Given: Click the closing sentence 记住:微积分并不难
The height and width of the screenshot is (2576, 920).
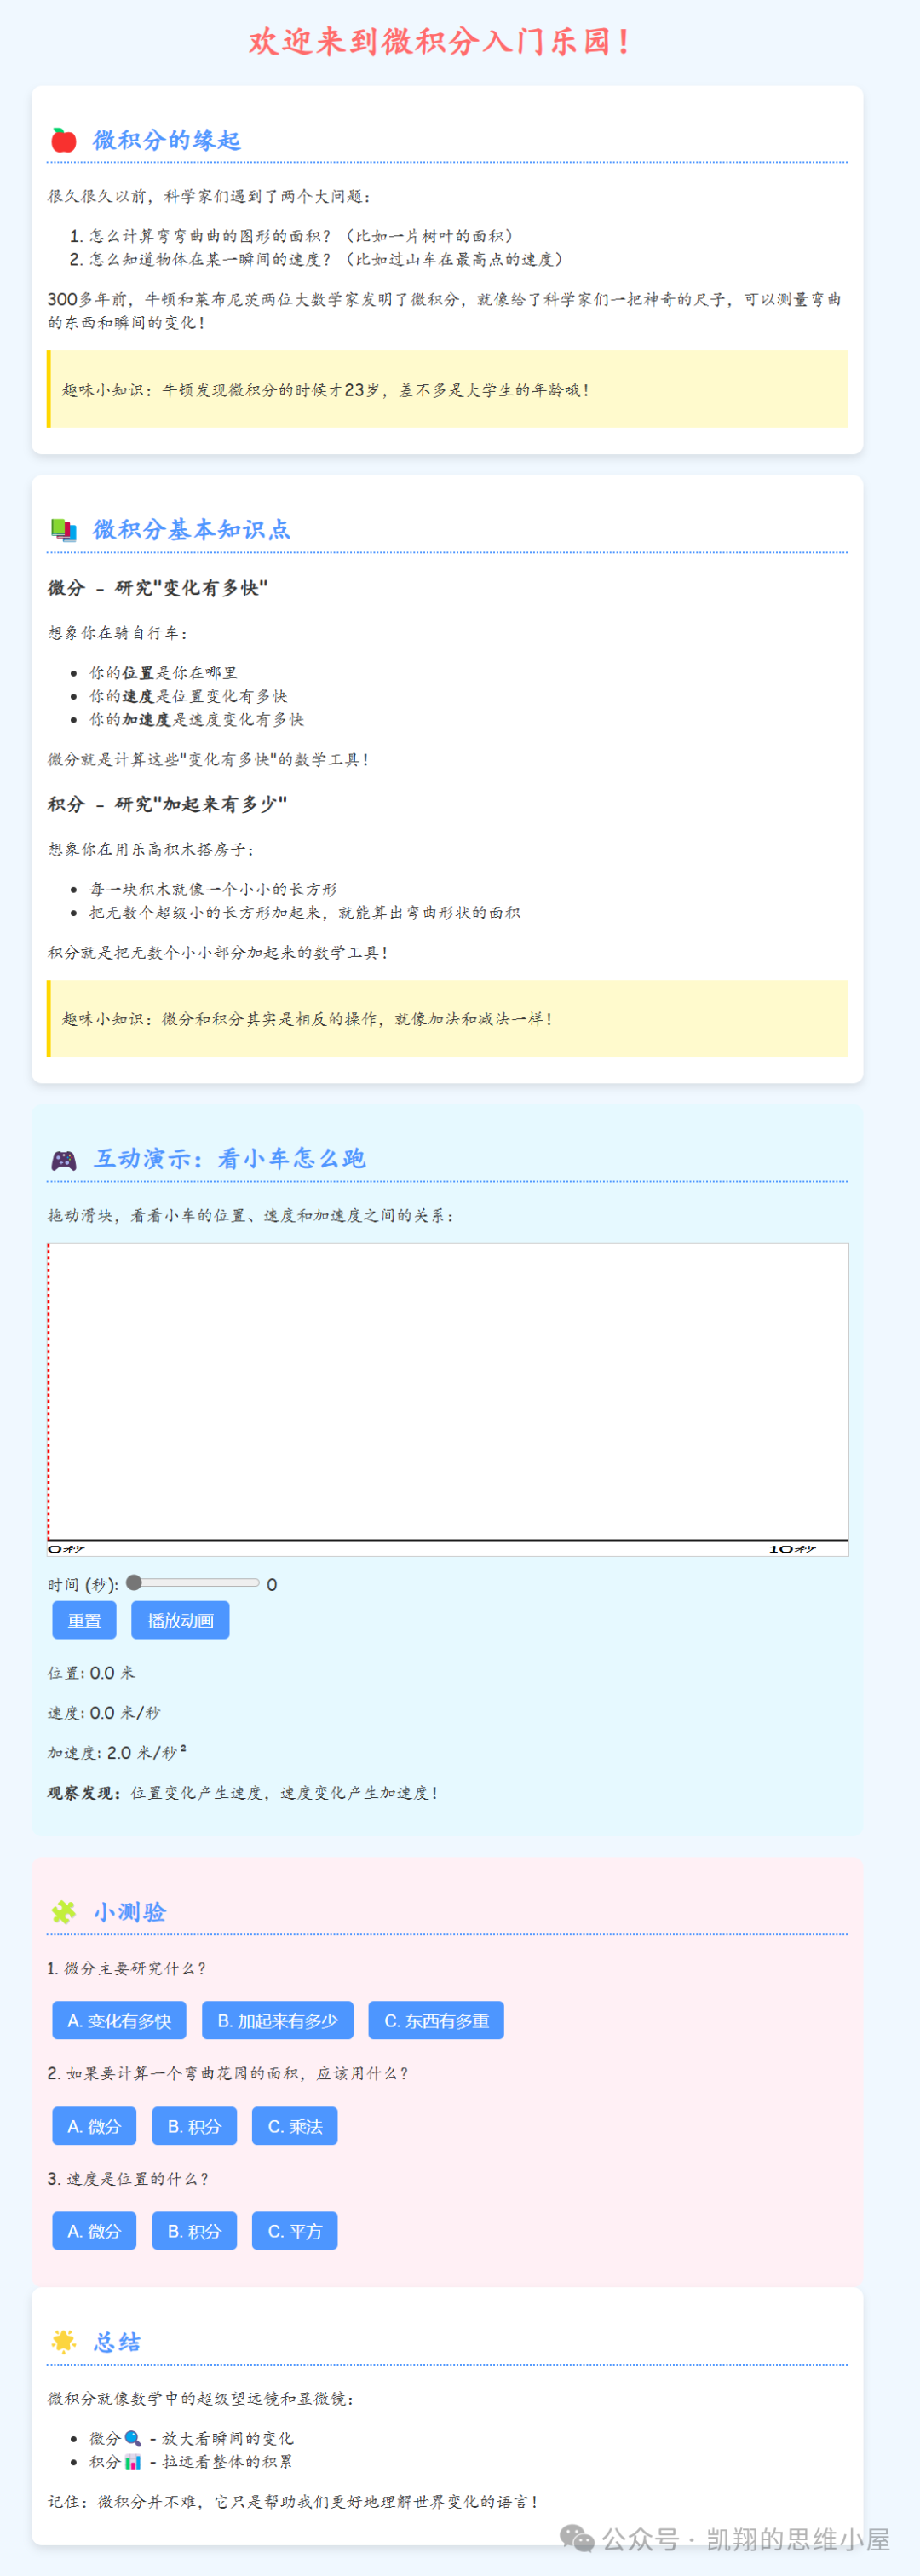Looking at the screenshot, I should 294,2501.
